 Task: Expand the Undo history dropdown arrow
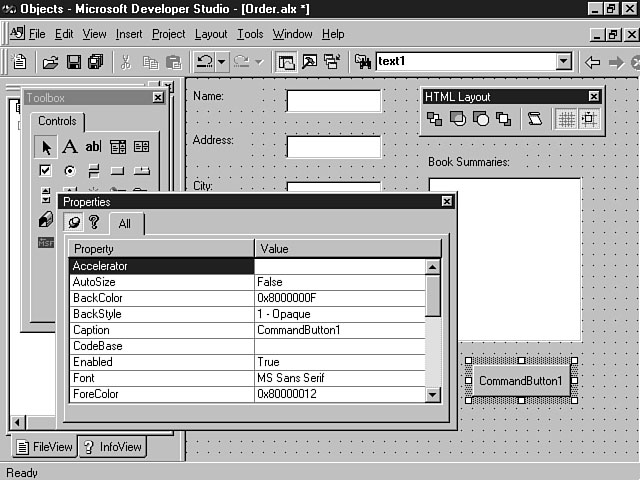[x=222, y=62]
